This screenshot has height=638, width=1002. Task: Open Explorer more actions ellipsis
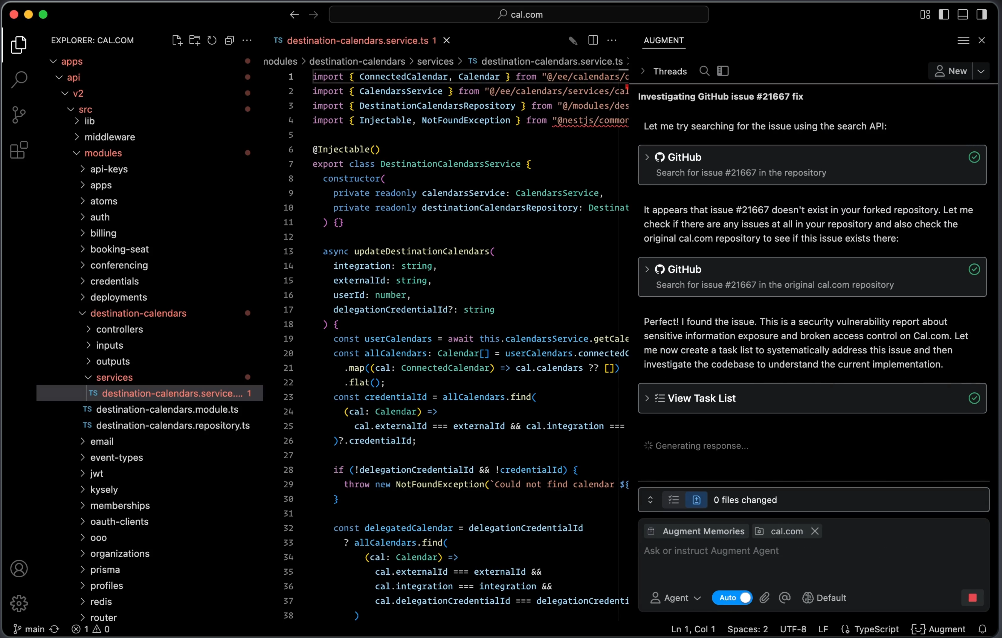coord(247,40)
